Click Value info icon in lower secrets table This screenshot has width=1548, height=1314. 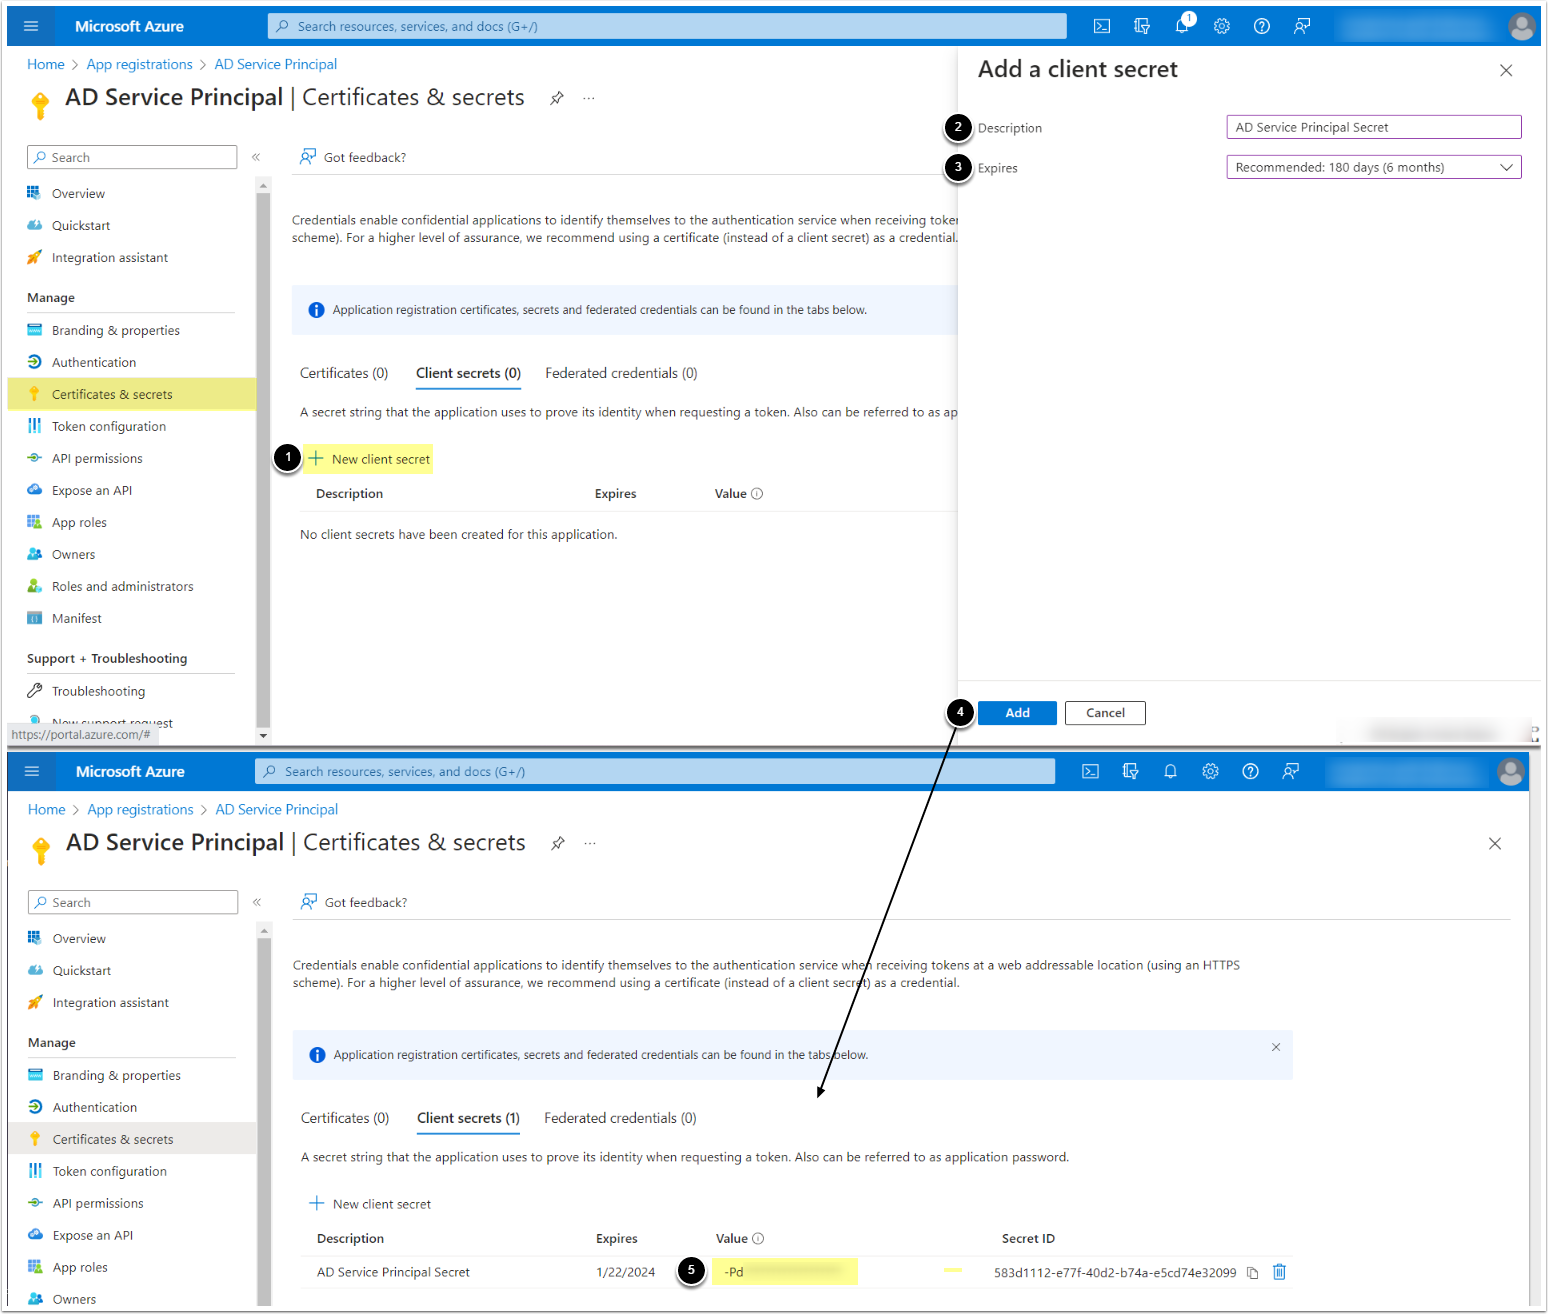click(758, 1238)
